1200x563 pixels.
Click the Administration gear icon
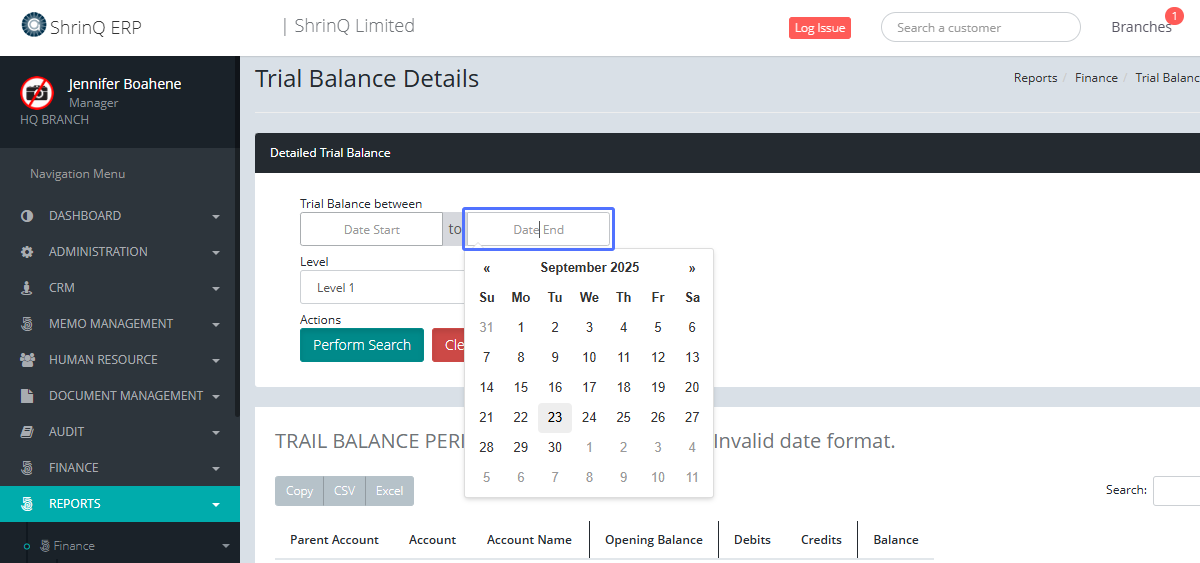tap(27, 252)
